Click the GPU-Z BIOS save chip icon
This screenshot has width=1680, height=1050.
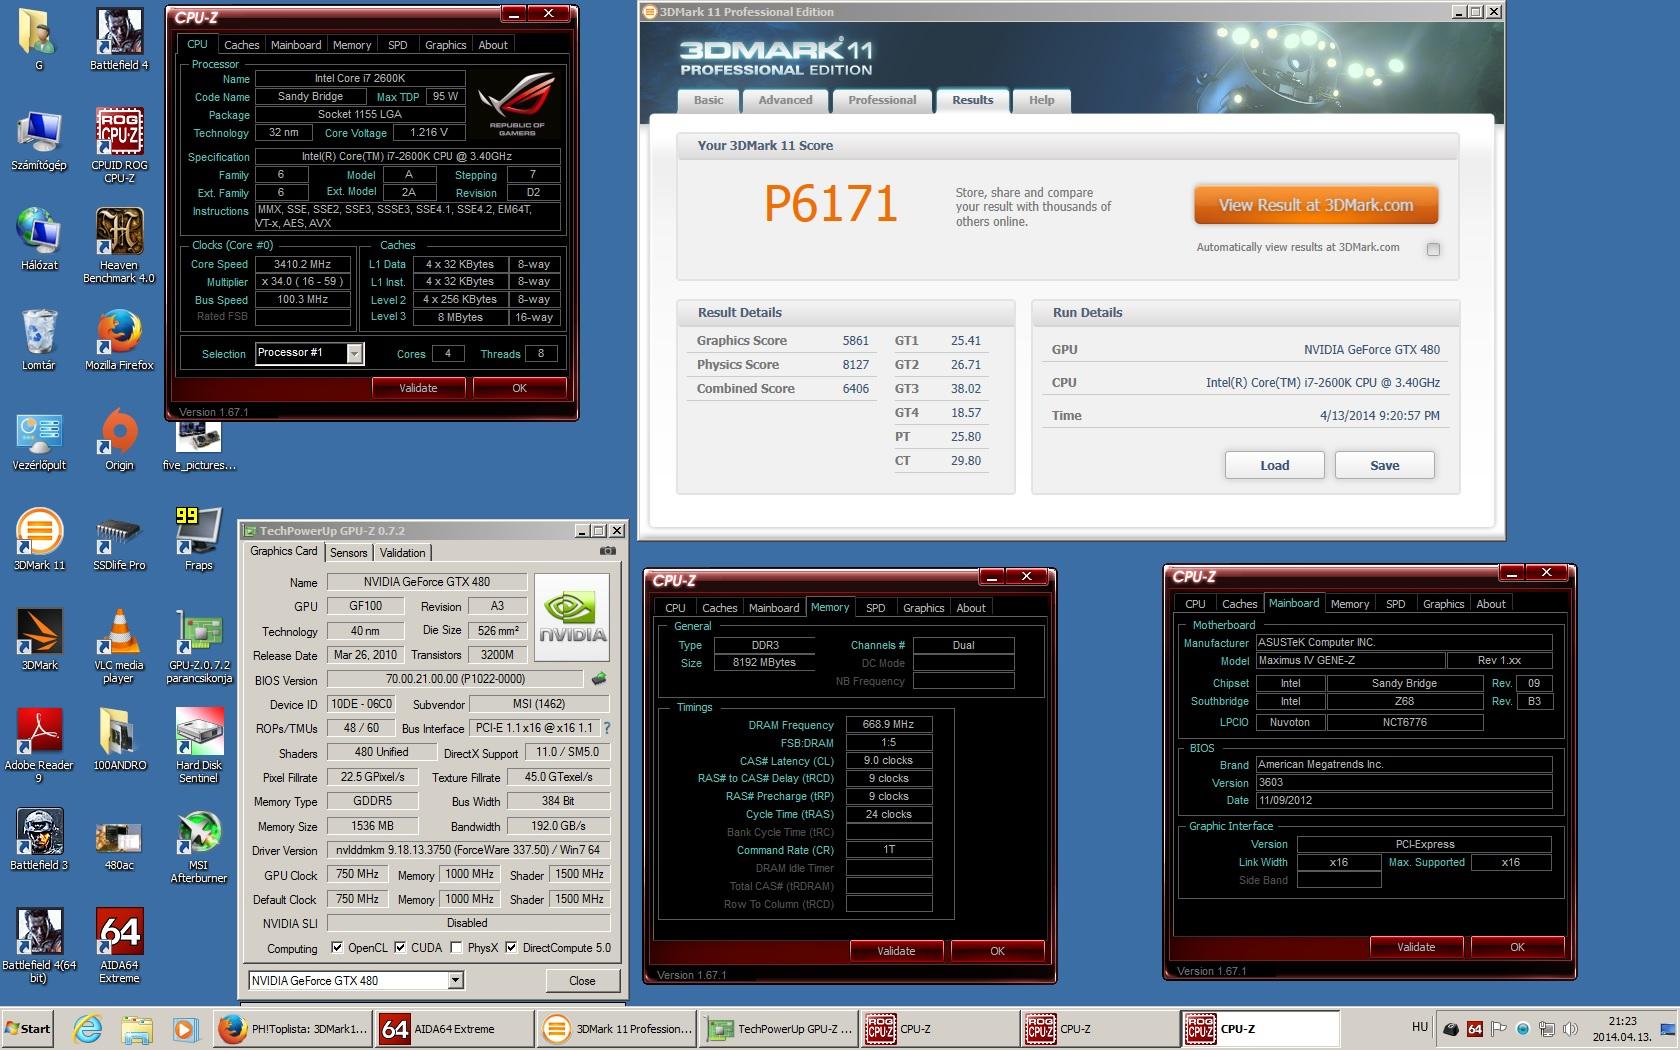(599, 679)
